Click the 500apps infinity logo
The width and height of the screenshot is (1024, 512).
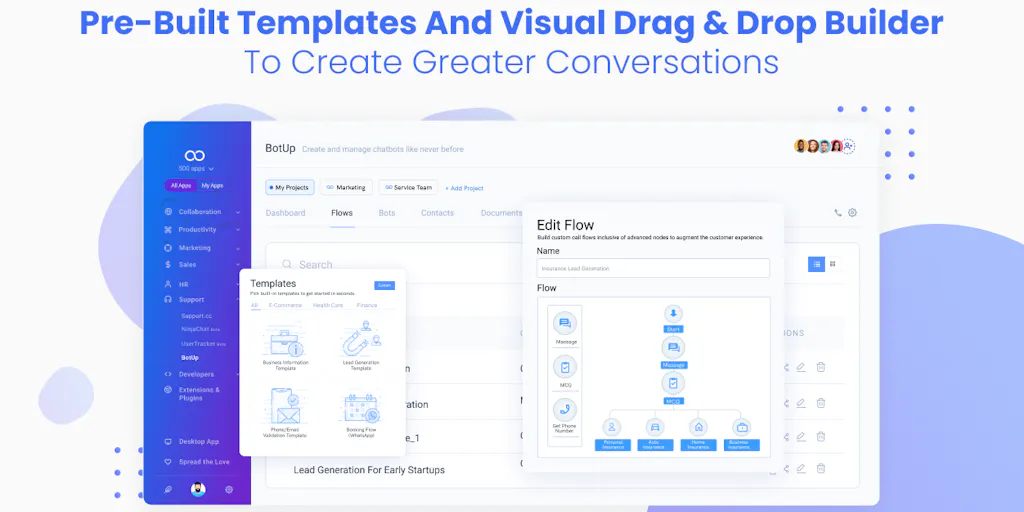195,155
